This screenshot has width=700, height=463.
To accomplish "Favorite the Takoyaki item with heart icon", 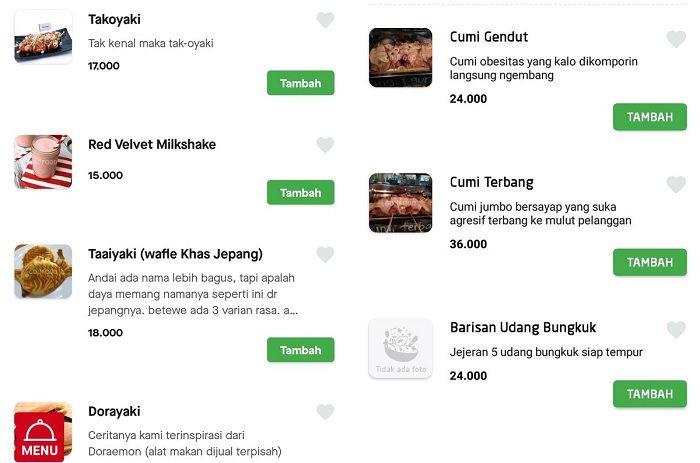I will coord(325,20).
